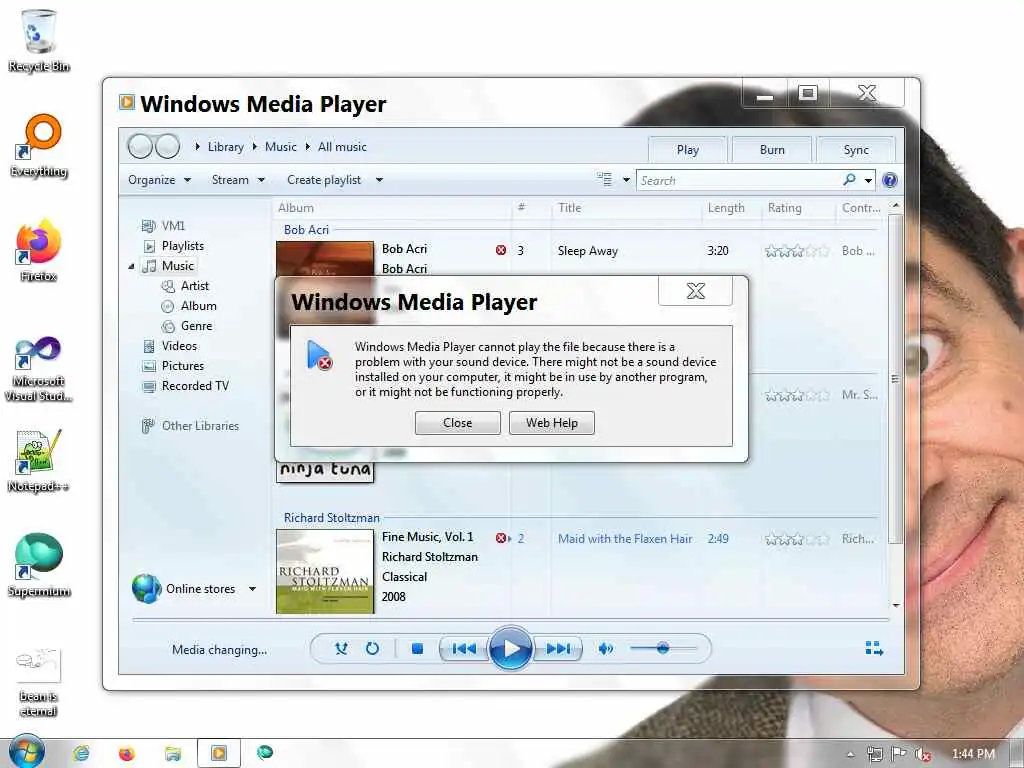
Task: Dismiss error dialog with X button
Action: tap(696, 291)
